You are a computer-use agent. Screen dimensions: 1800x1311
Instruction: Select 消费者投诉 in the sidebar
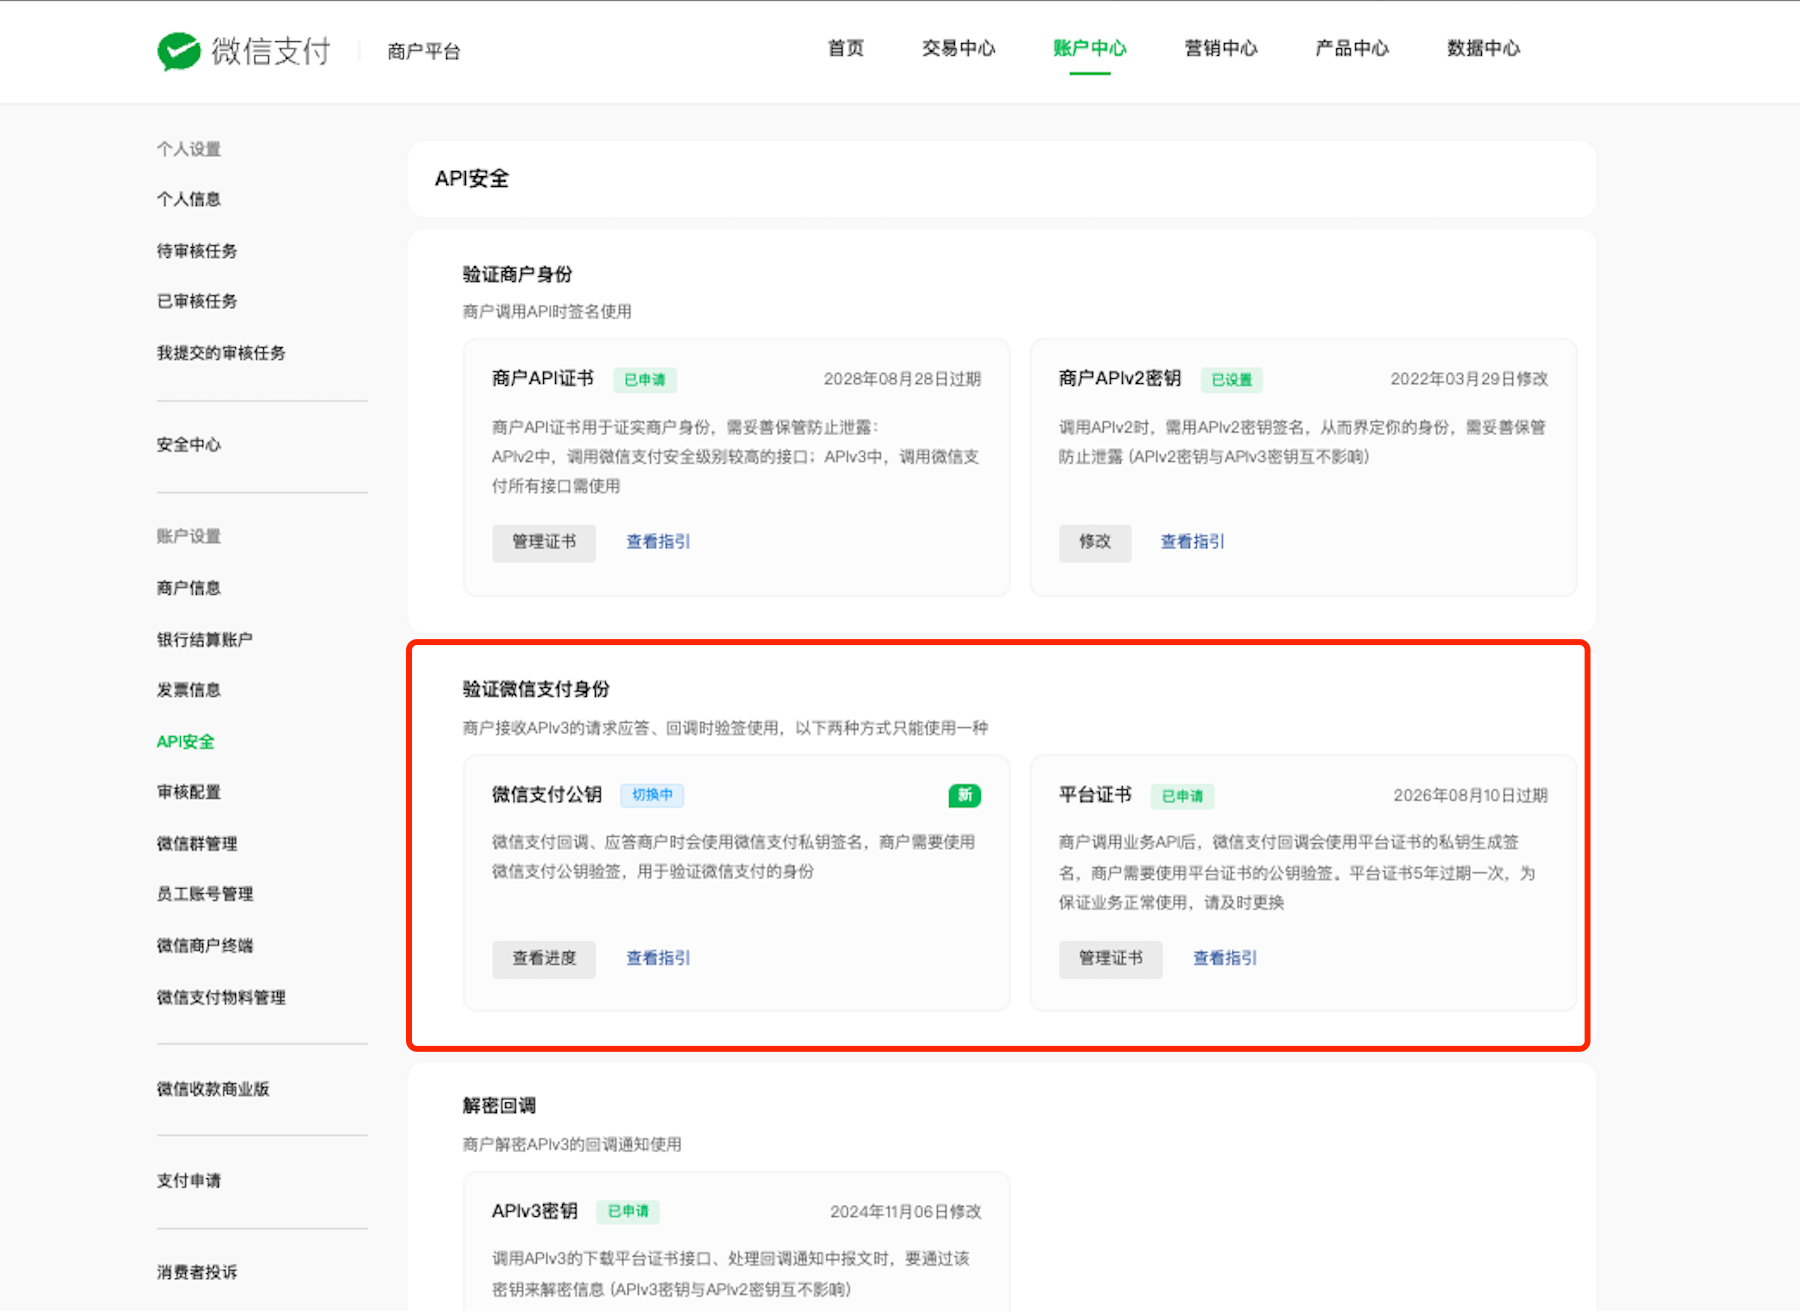click(x=197, y=1272)
